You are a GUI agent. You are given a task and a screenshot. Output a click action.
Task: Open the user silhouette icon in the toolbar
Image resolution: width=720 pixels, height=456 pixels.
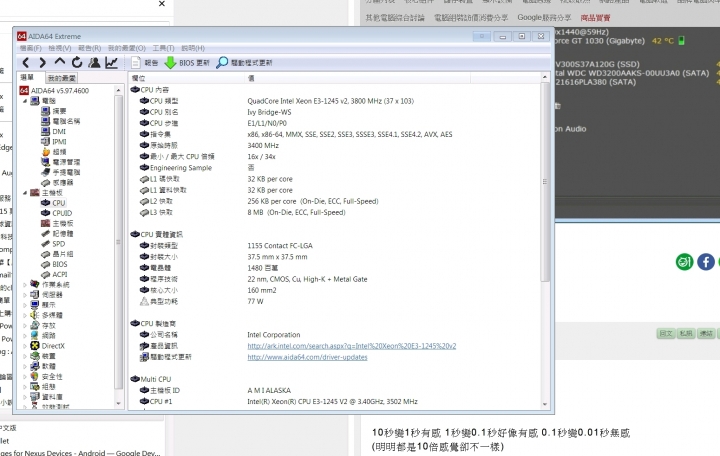pos(95,62)
